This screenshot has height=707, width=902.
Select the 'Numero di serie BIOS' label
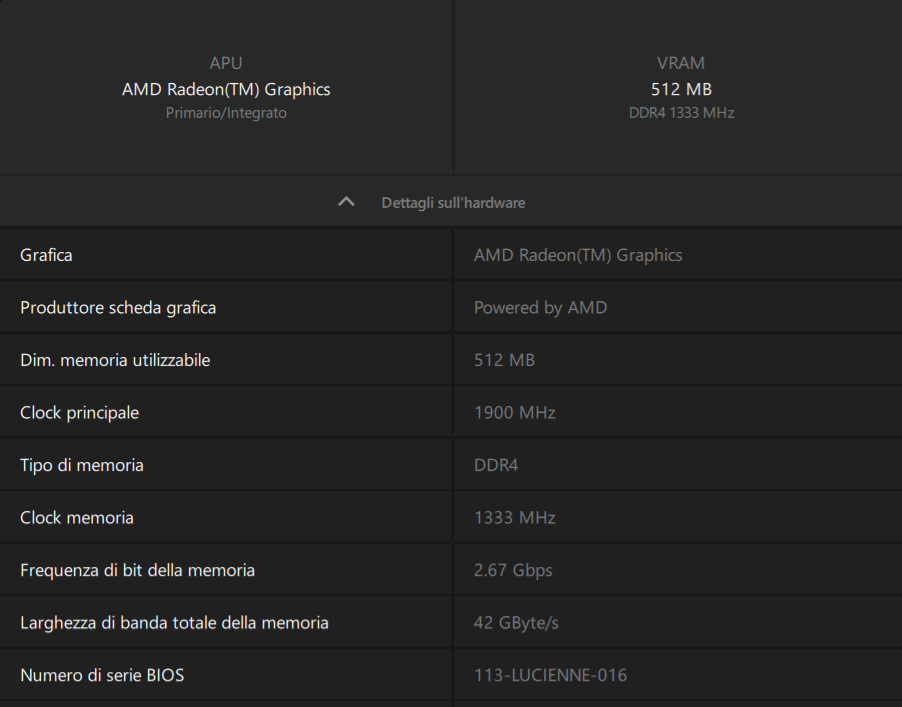pyautogui.click(x=102, y=675)
